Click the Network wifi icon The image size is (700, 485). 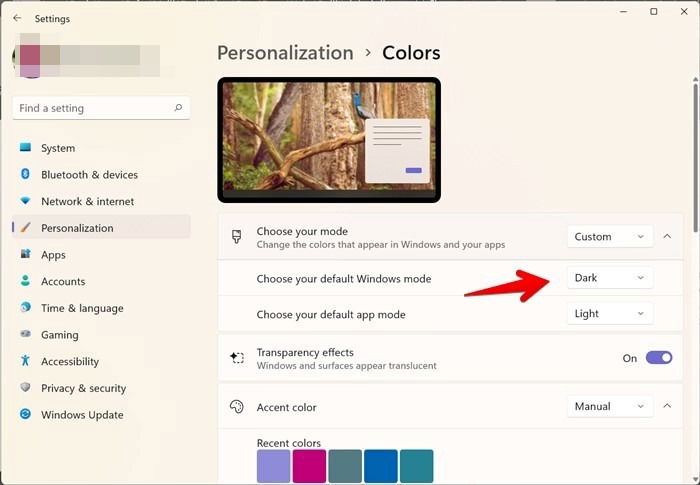coord(25,201)
